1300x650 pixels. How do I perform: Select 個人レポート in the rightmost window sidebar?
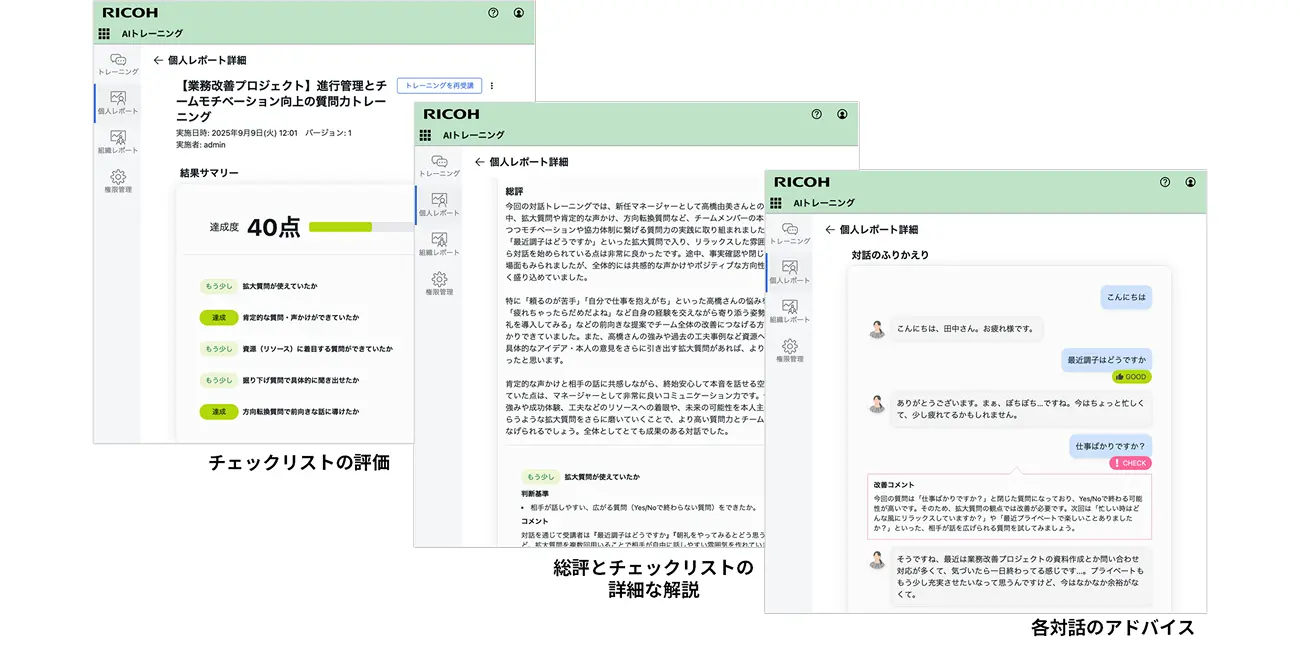pyautogui.click(x=789, y=272)
